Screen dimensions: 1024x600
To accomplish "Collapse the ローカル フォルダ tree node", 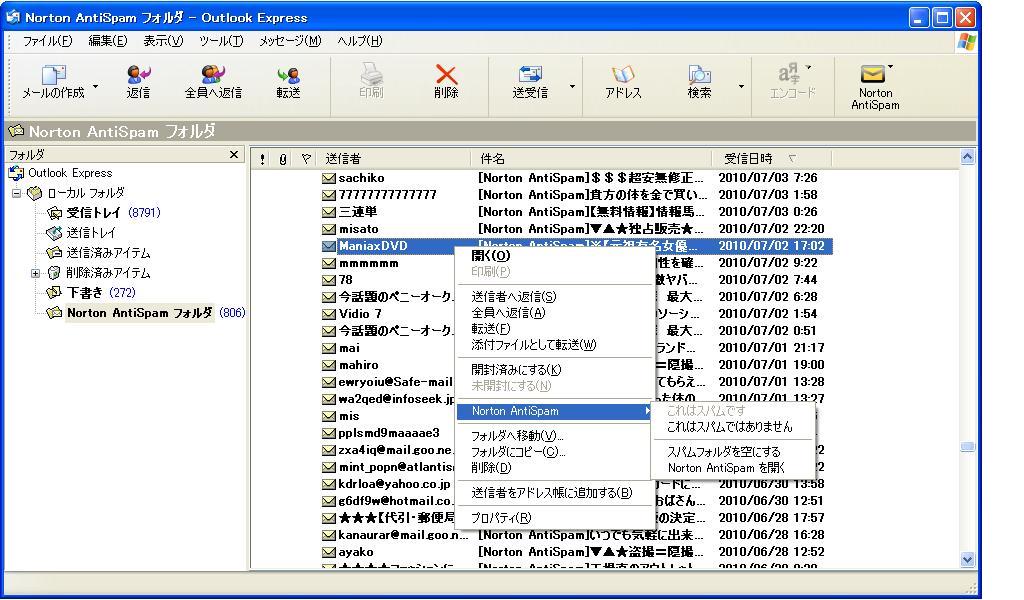I will (x=17, y=193).
